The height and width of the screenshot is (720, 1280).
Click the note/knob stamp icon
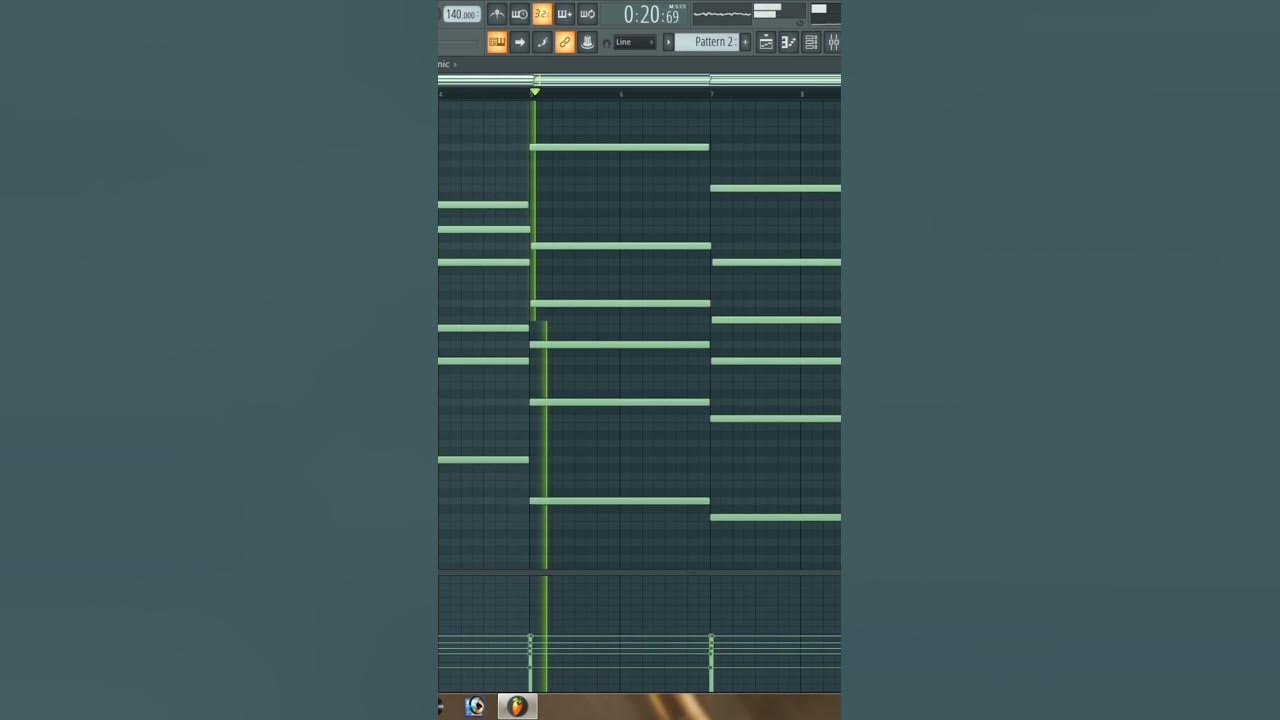tap(587, 42)
